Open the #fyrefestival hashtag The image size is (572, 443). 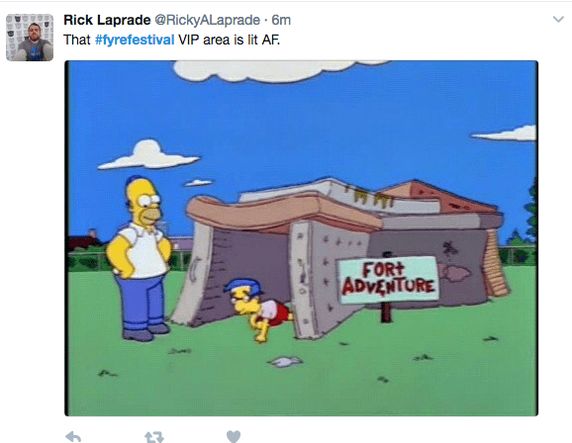[135, 40]
